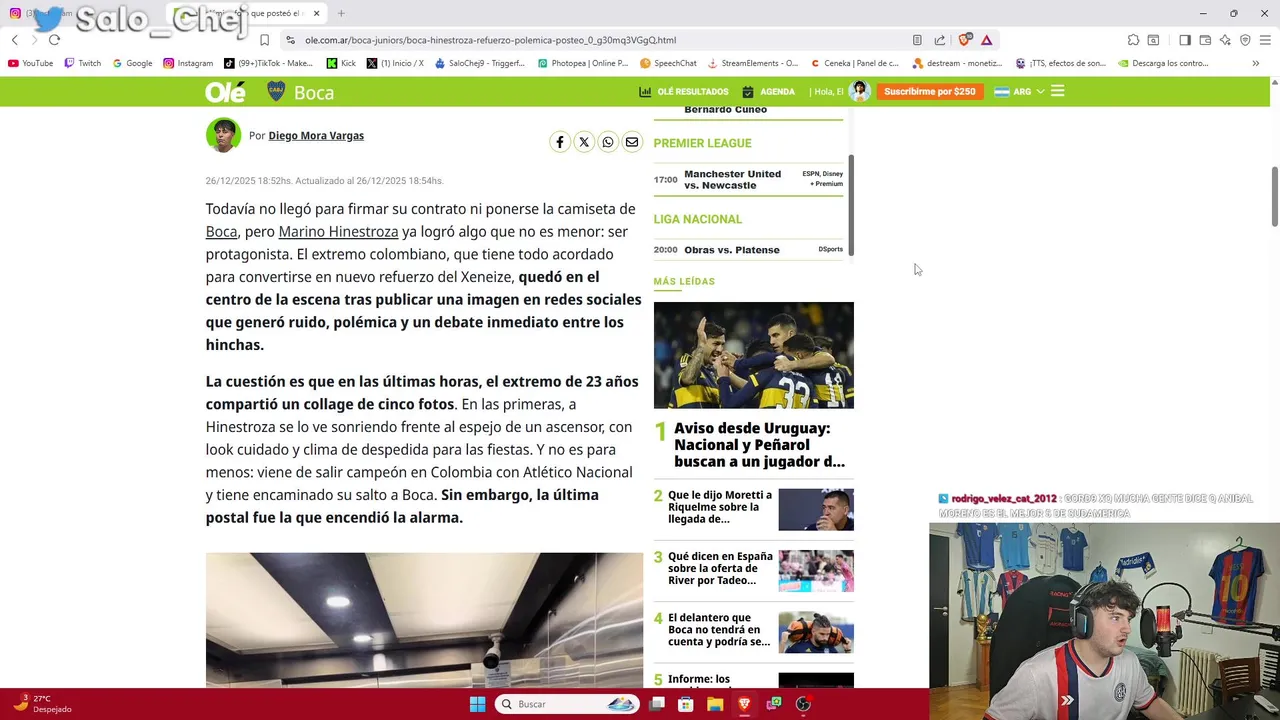This screenshot has width=1280, height=720.
Task: Share the article via WhatsApp
Action: point(608,142)
